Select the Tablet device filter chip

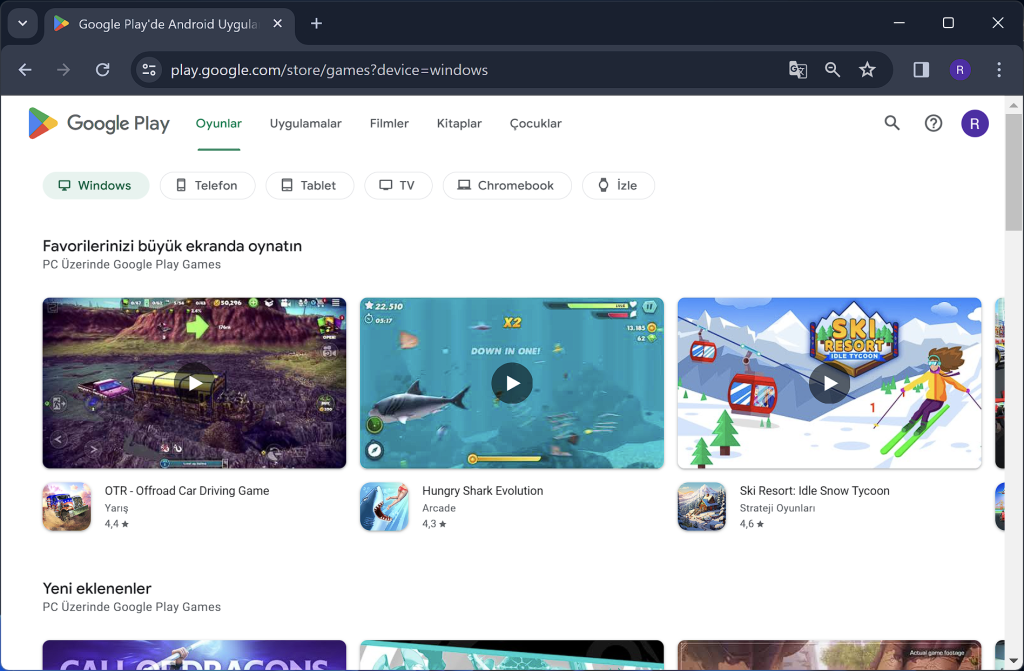[310, 186]
